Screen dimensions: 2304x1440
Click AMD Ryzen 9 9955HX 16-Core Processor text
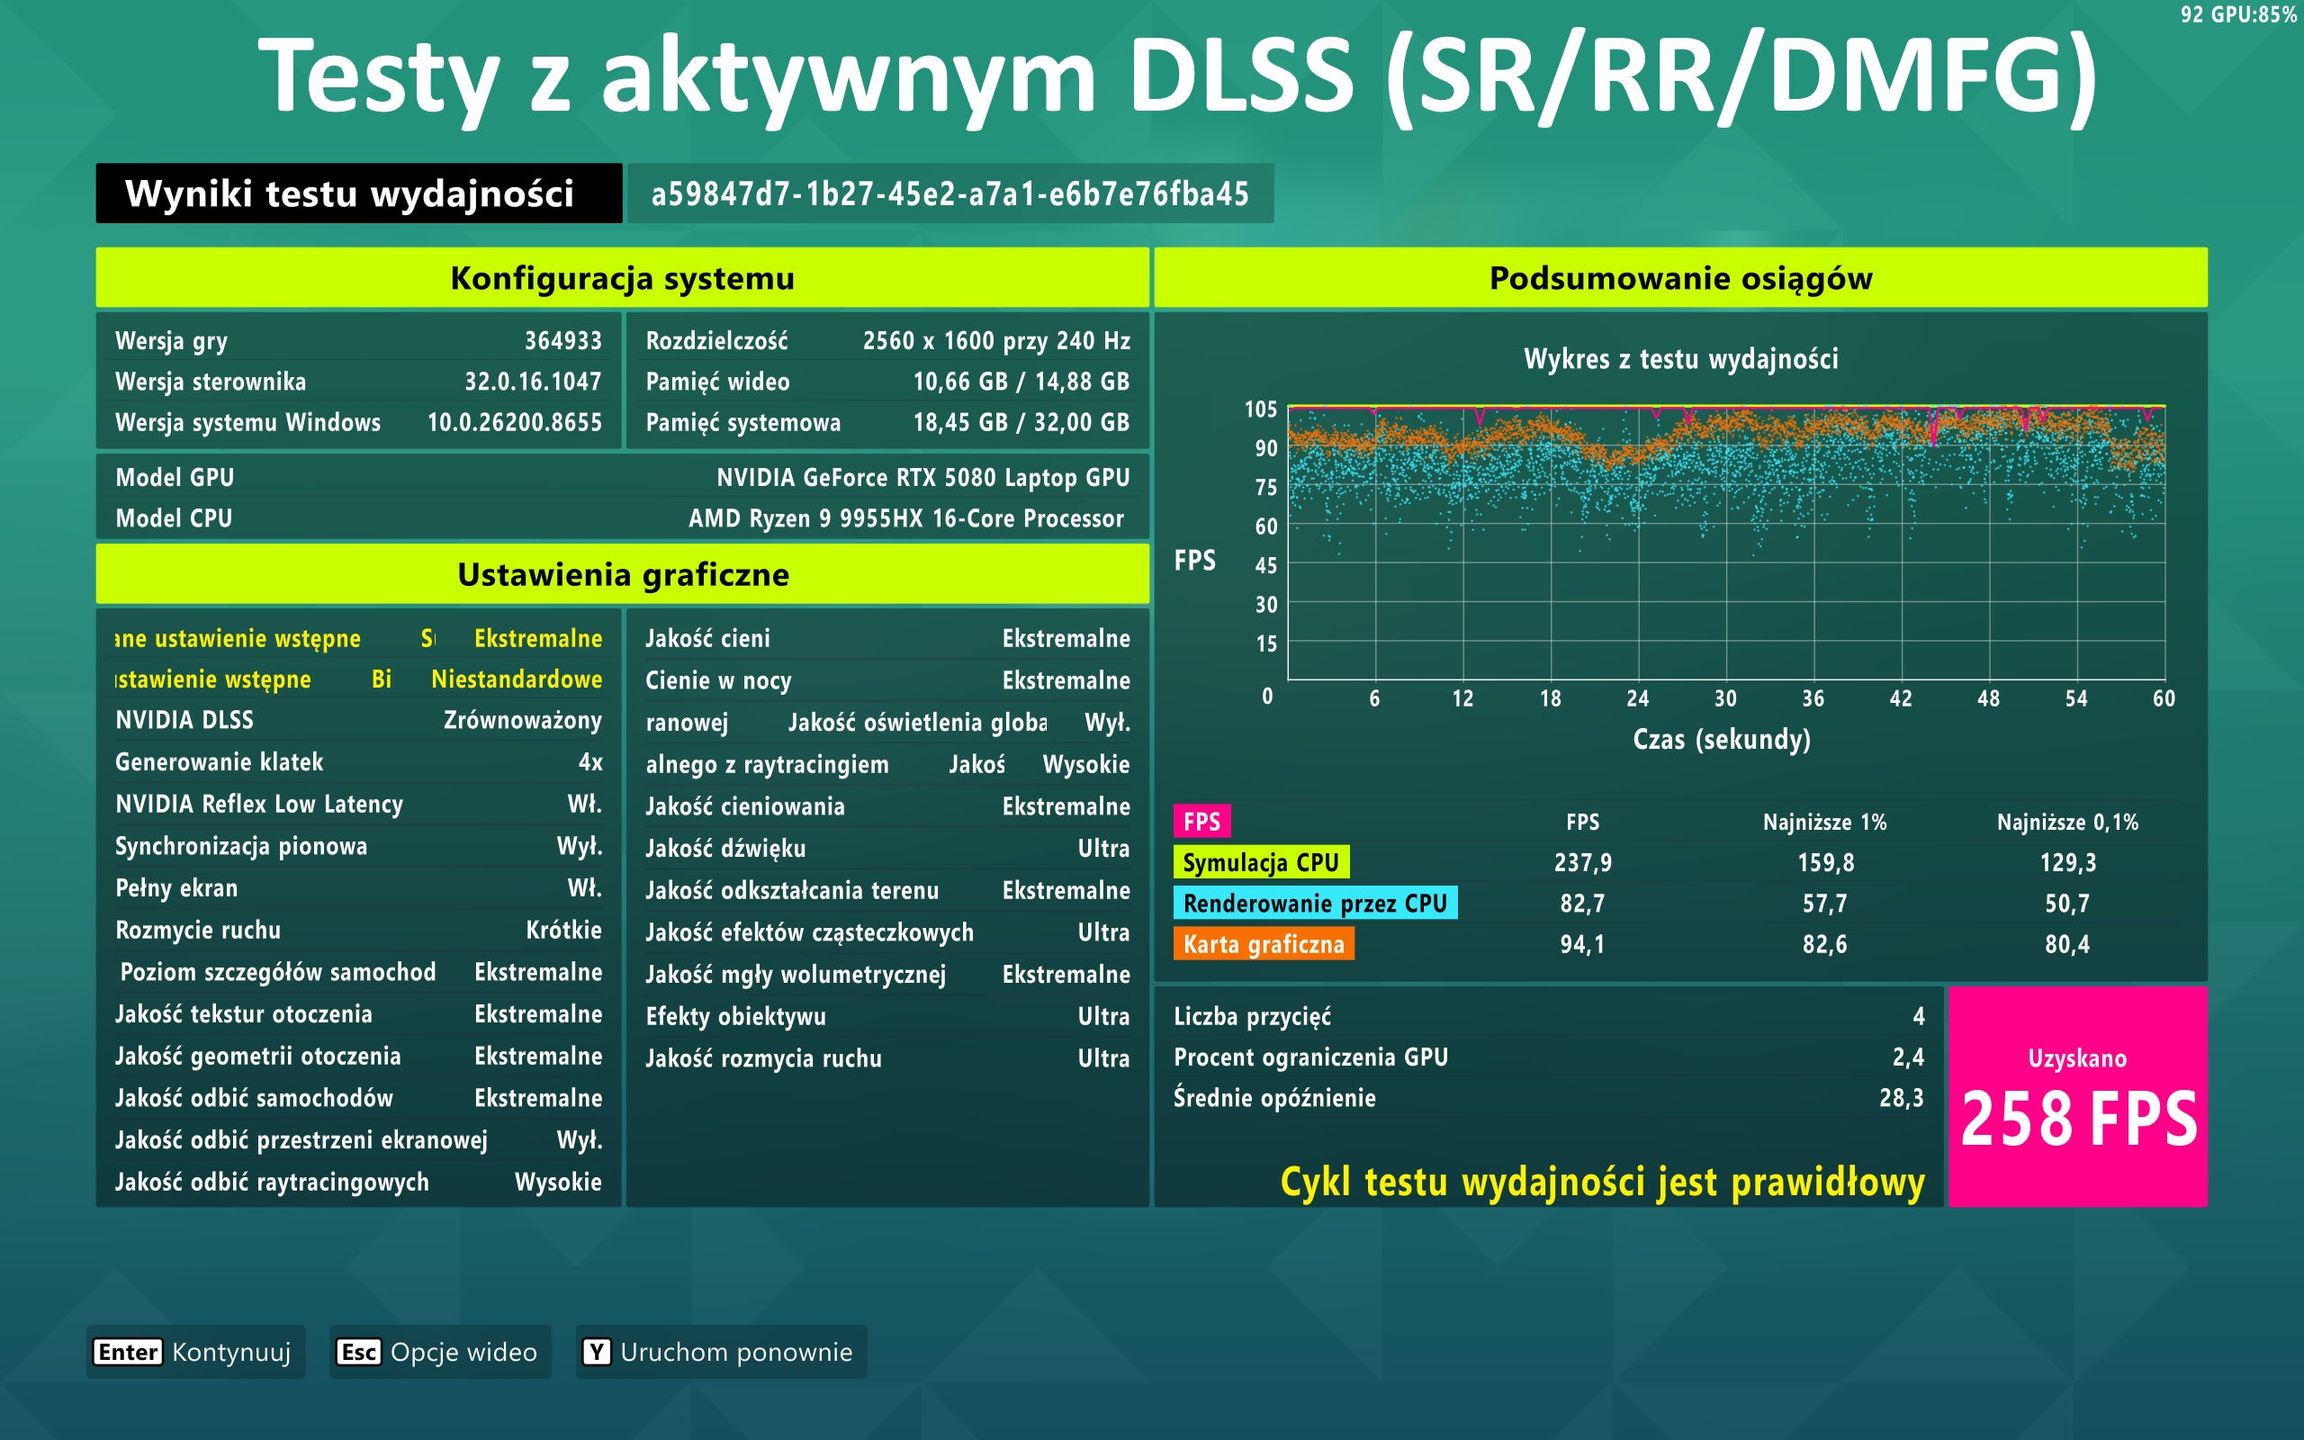[906, 519]
